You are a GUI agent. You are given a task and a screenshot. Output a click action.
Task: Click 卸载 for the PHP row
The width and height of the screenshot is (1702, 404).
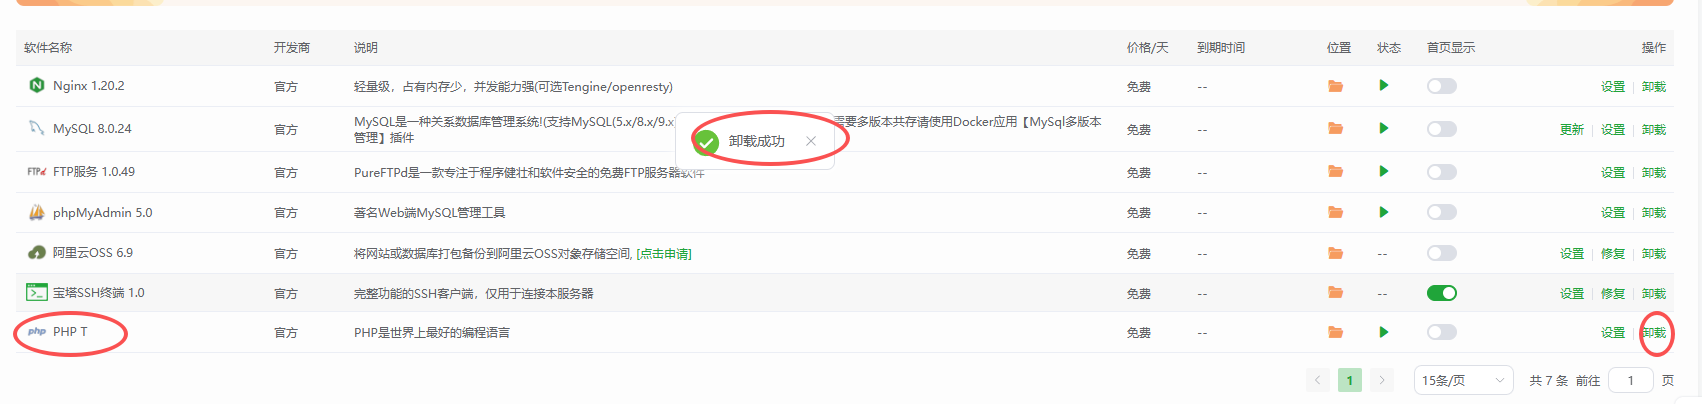tap(1654, 333)
